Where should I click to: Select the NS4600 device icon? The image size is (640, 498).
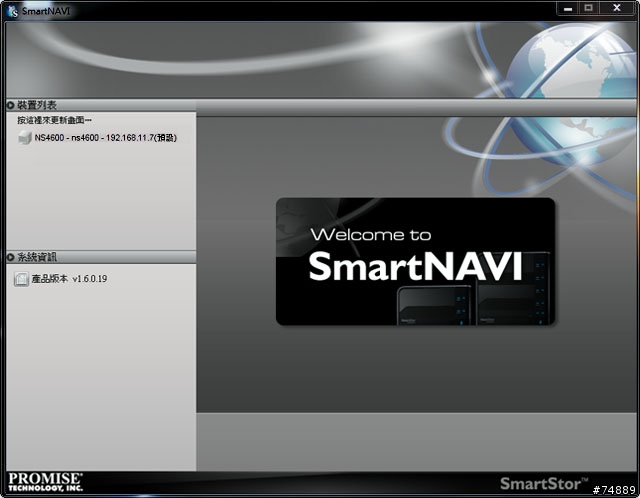click(25, 138)
